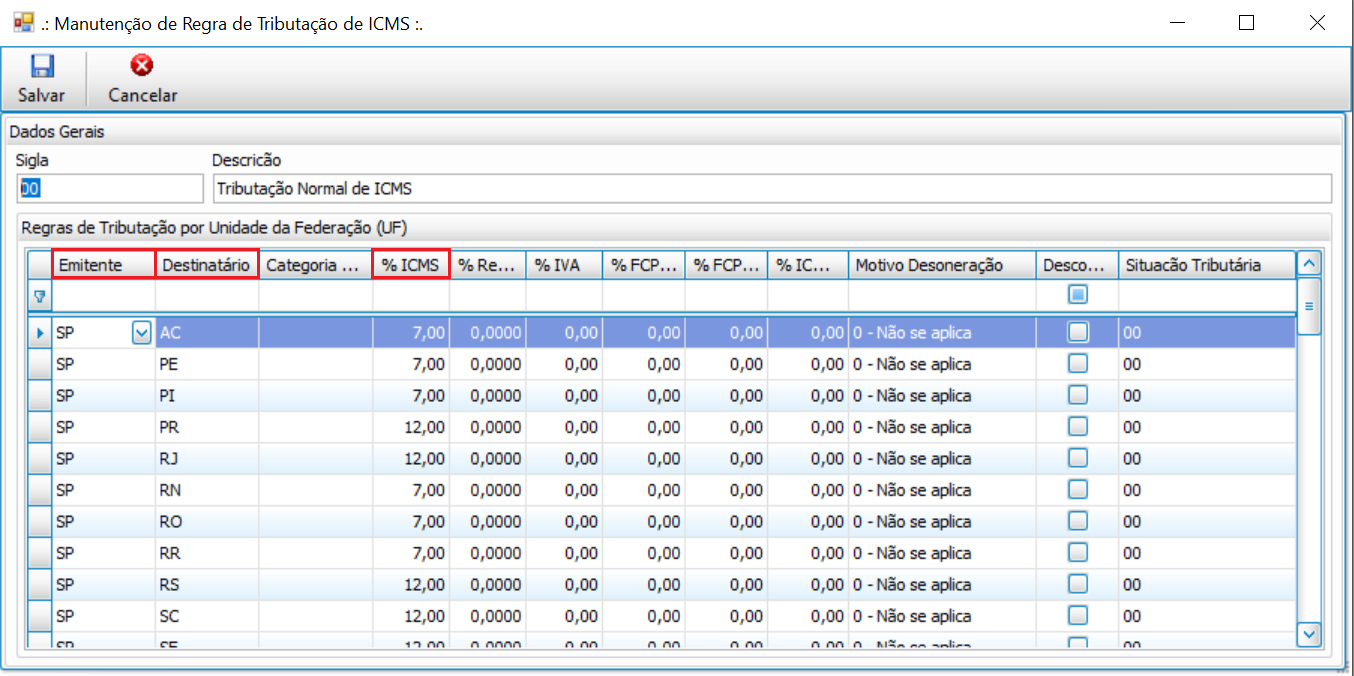
Task: Toggle the checkbox in the filter row
Action: (x=1078, y=295)
